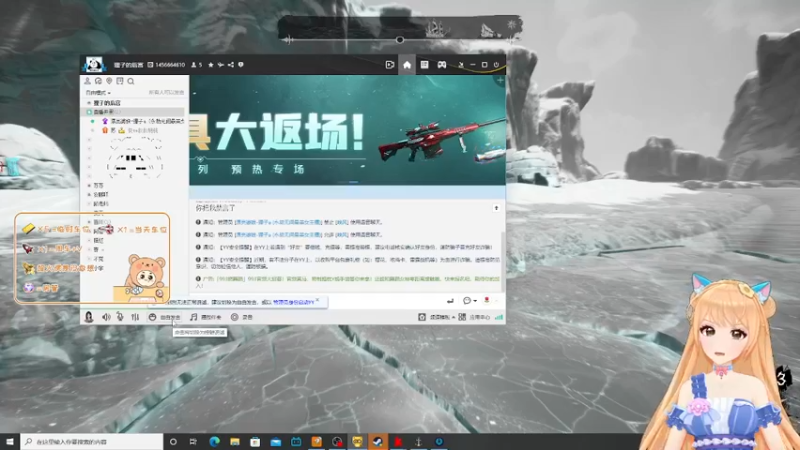Open the YY raccoon app on taskbar
Viewport: 800px width, 450px height.
357,442
